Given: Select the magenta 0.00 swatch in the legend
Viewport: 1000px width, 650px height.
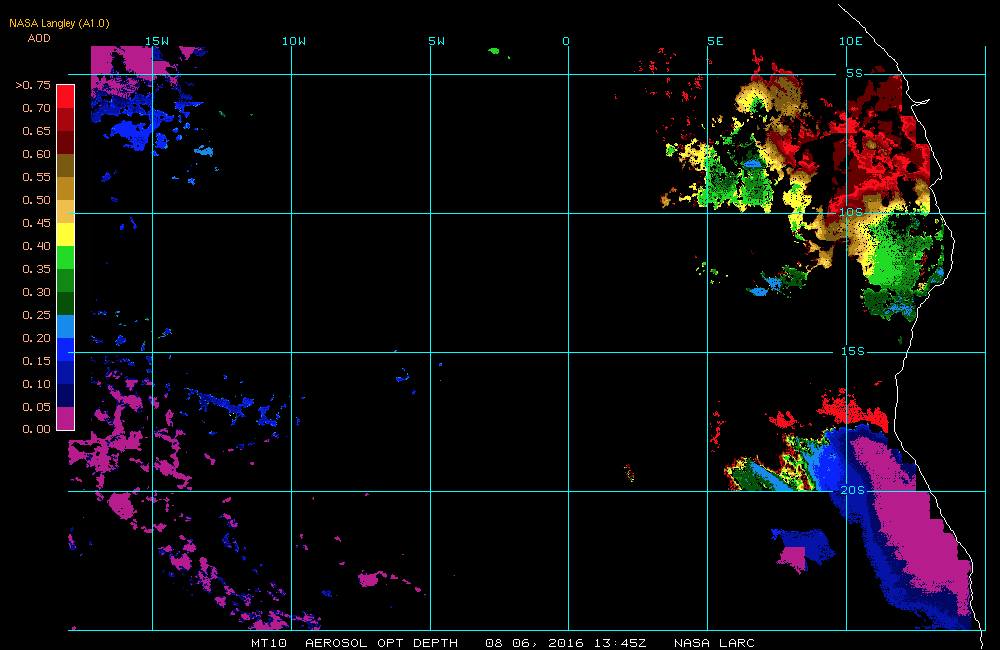Looking at the screenshot, I should pyautogui.click(x=66, y=418).
